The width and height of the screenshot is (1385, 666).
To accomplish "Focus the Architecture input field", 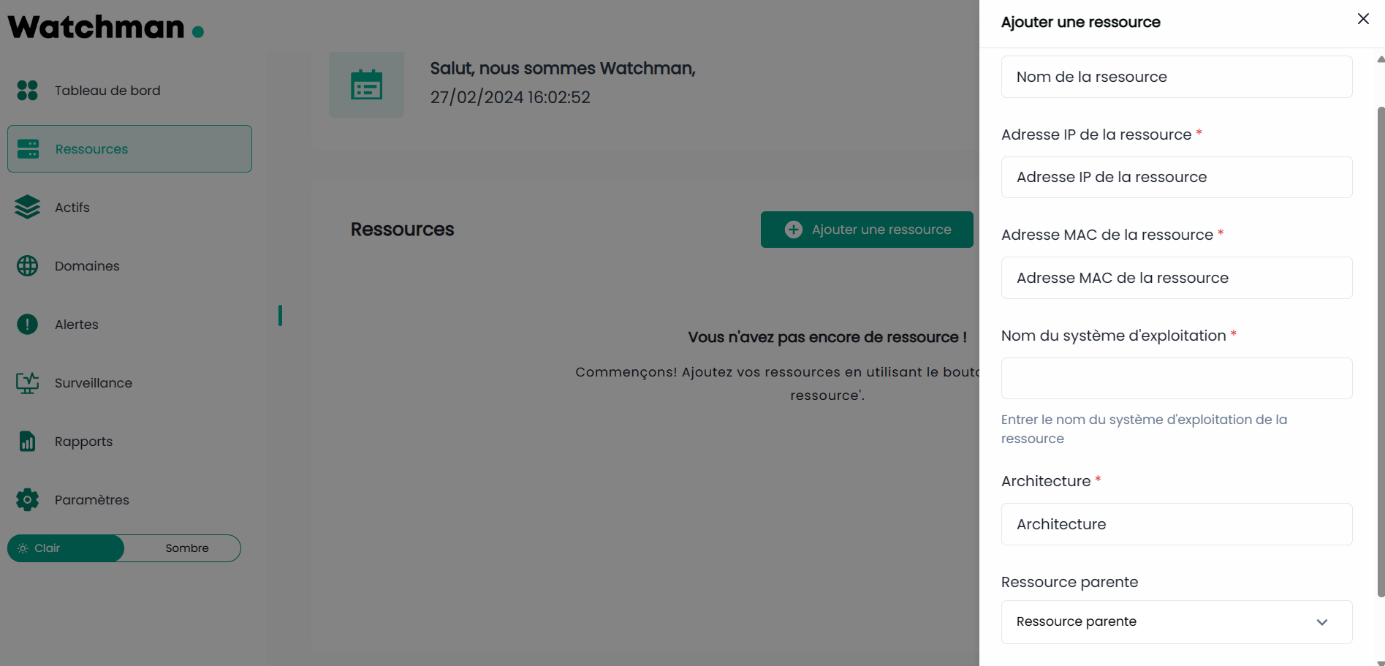I will 1176,524.
